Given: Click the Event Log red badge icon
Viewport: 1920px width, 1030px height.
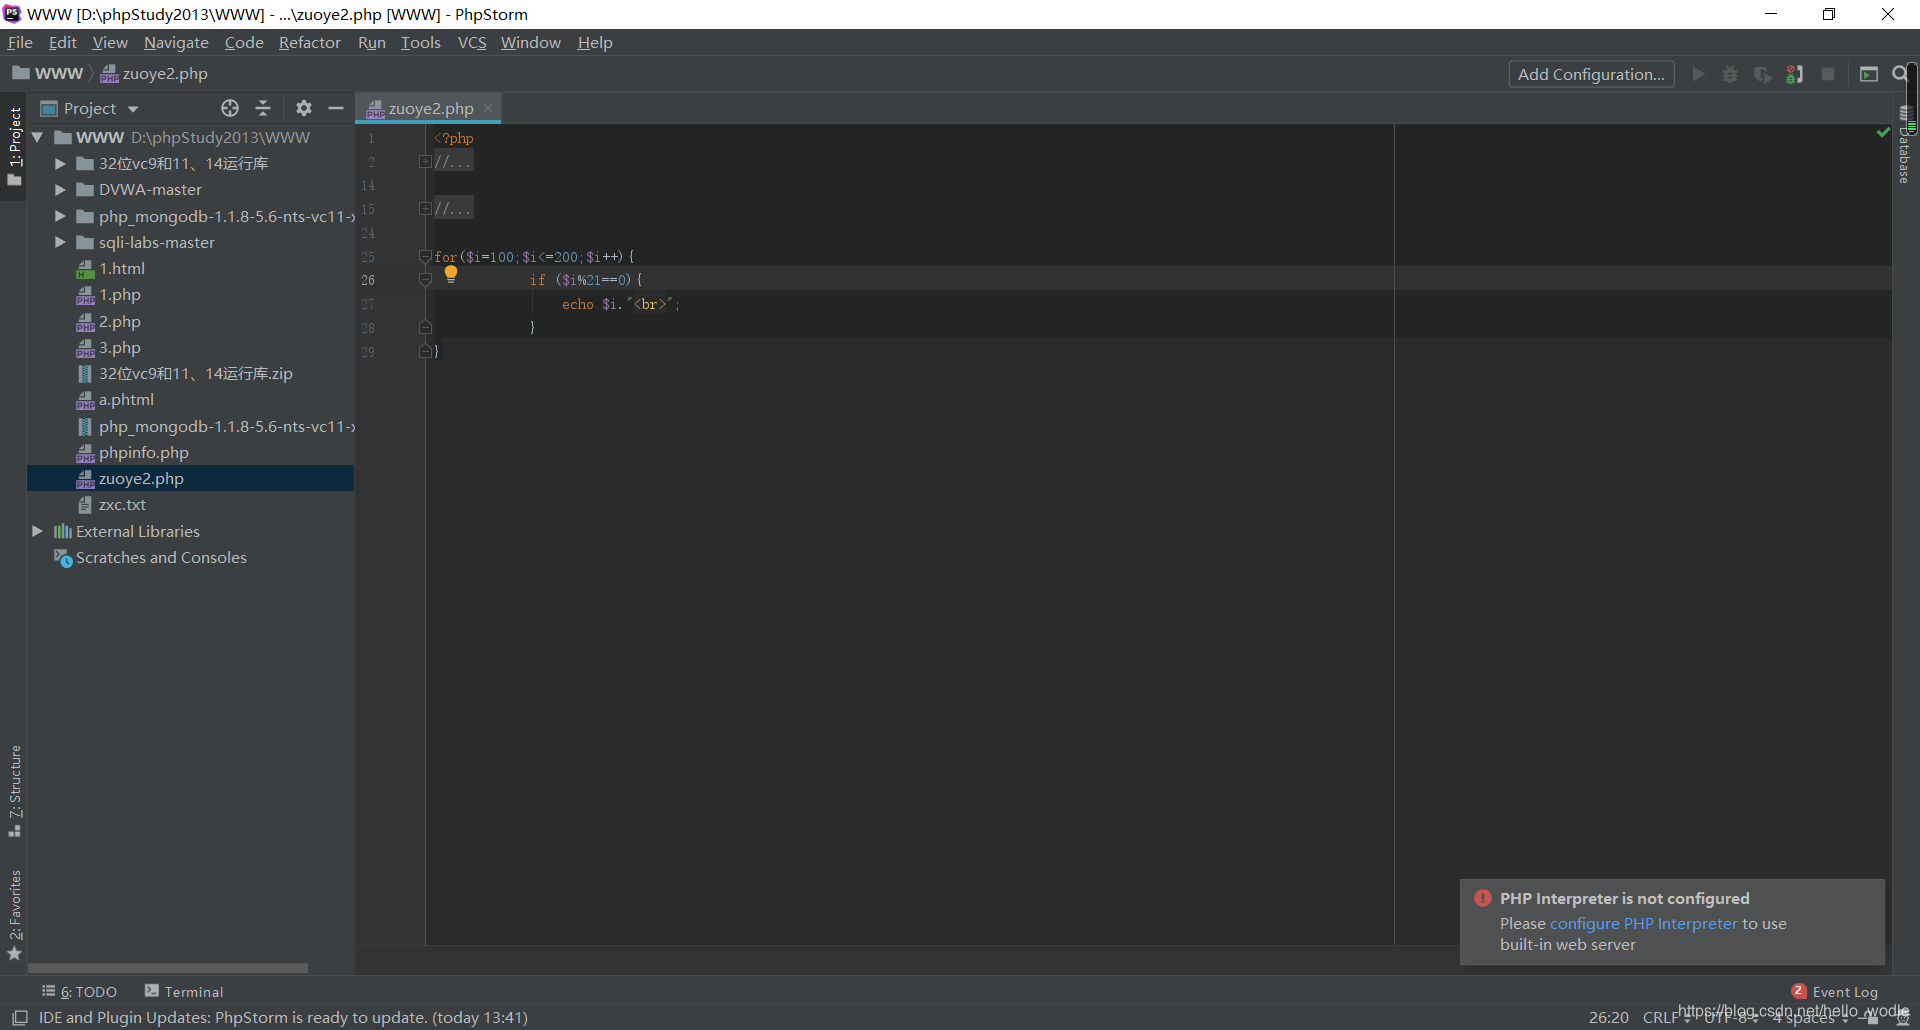Looking at the screenshot, I should pyautogui.click(x=1799, y=991).
